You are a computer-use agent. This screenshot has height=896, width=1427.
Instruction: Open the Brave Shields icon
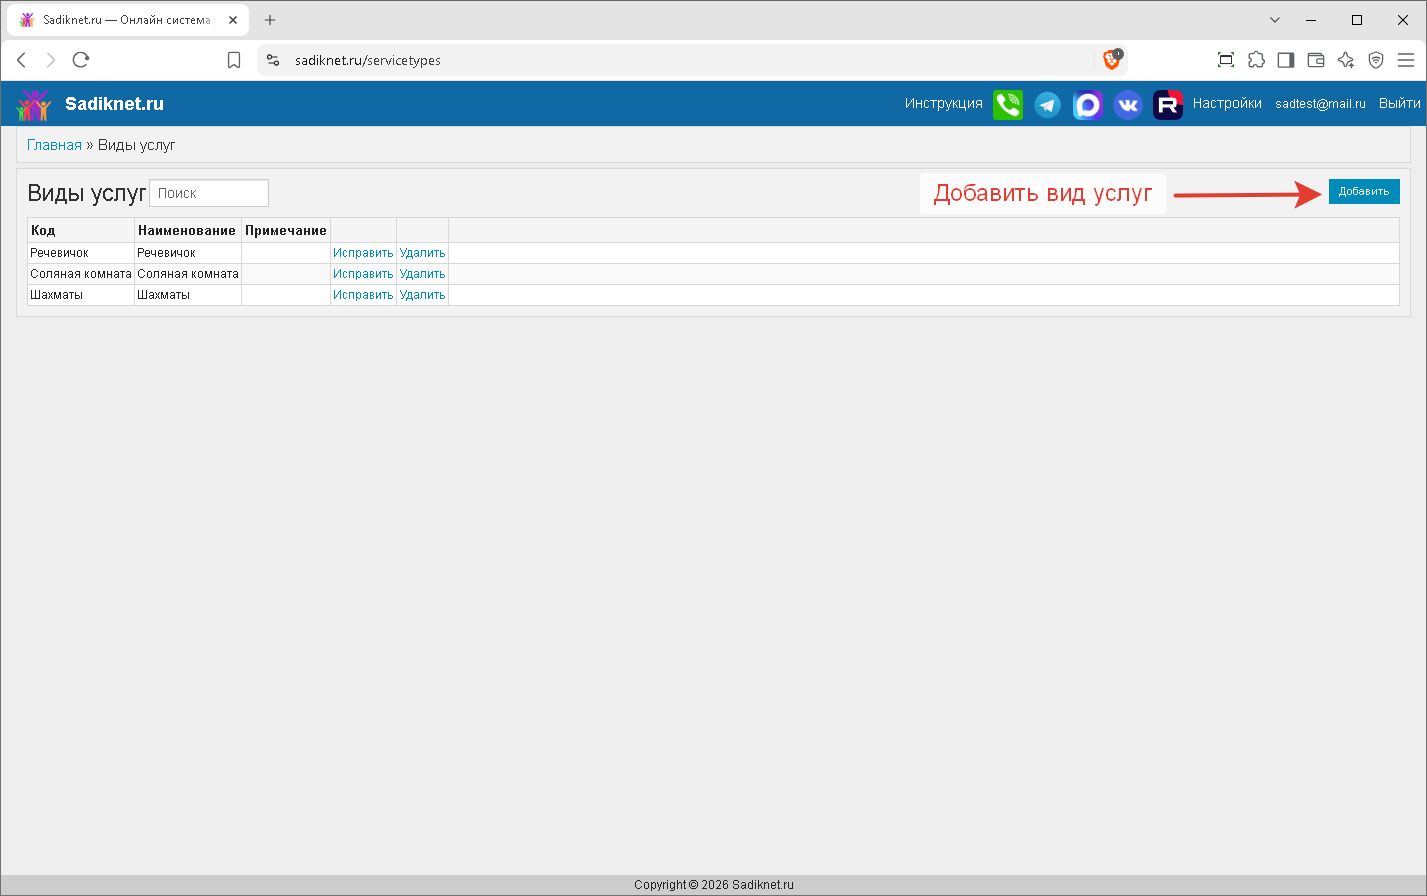(1112, 60)
